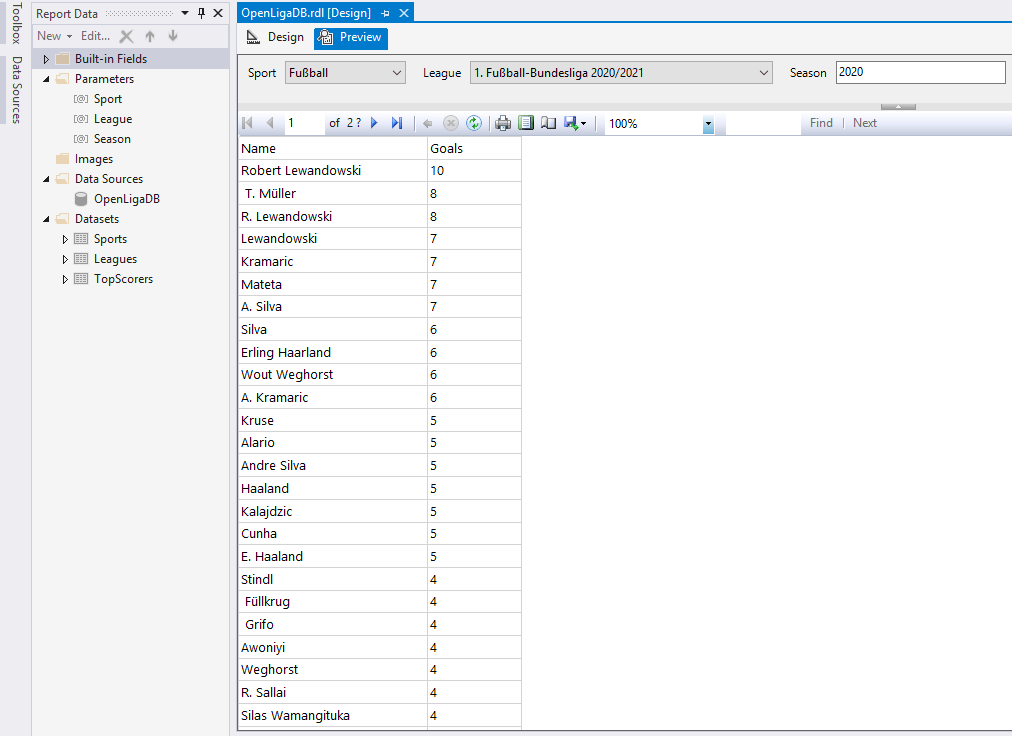
Task: Expand the Built-in Fields folder
Action: coord(46,59)
